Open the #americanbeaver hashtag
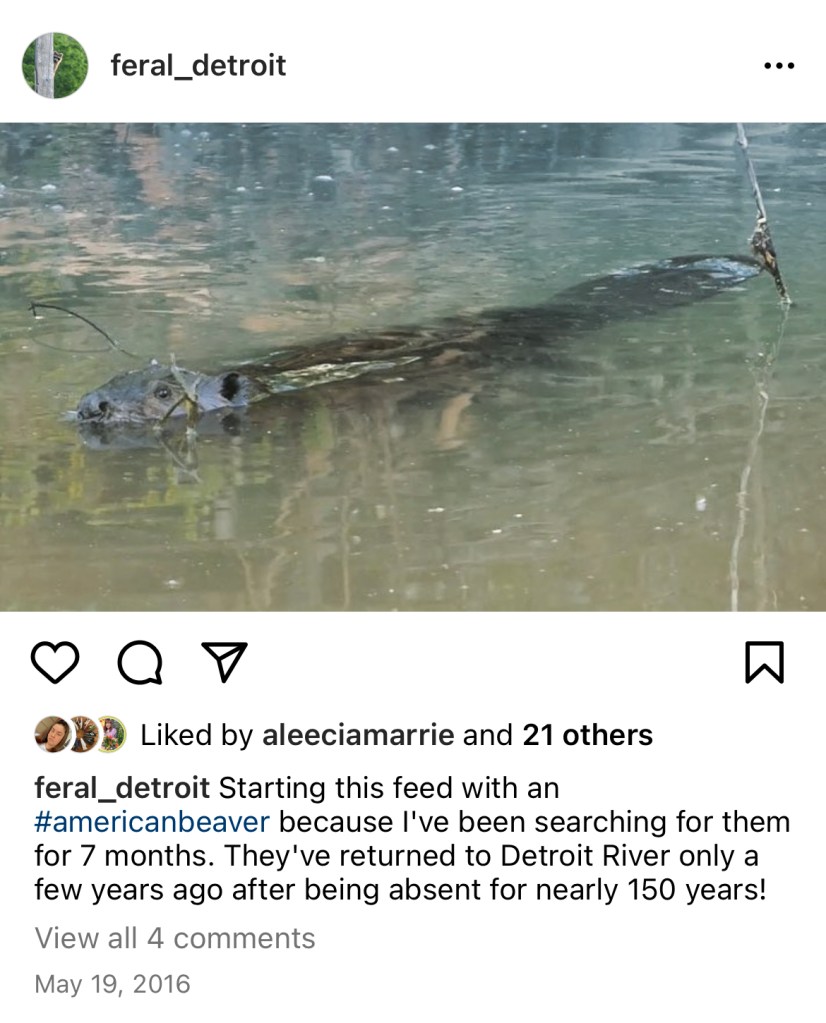 point(152,822)
